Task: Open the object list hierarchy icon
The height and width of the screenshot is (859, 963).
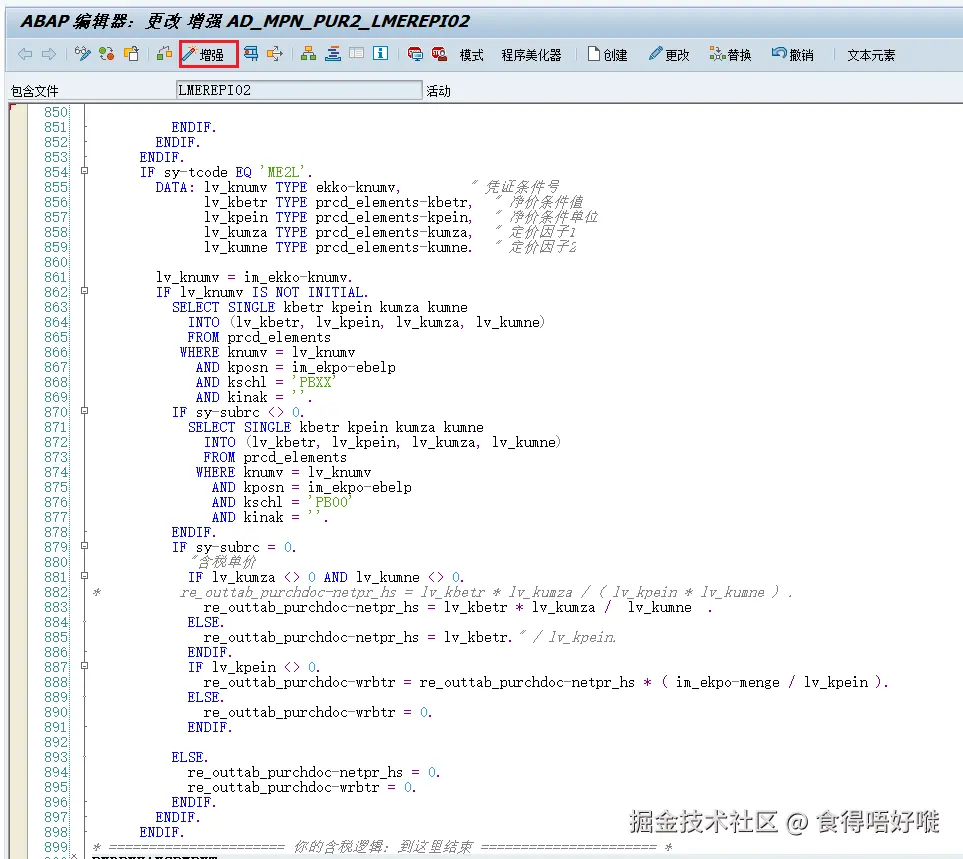Action: click(x=308, y=54)
